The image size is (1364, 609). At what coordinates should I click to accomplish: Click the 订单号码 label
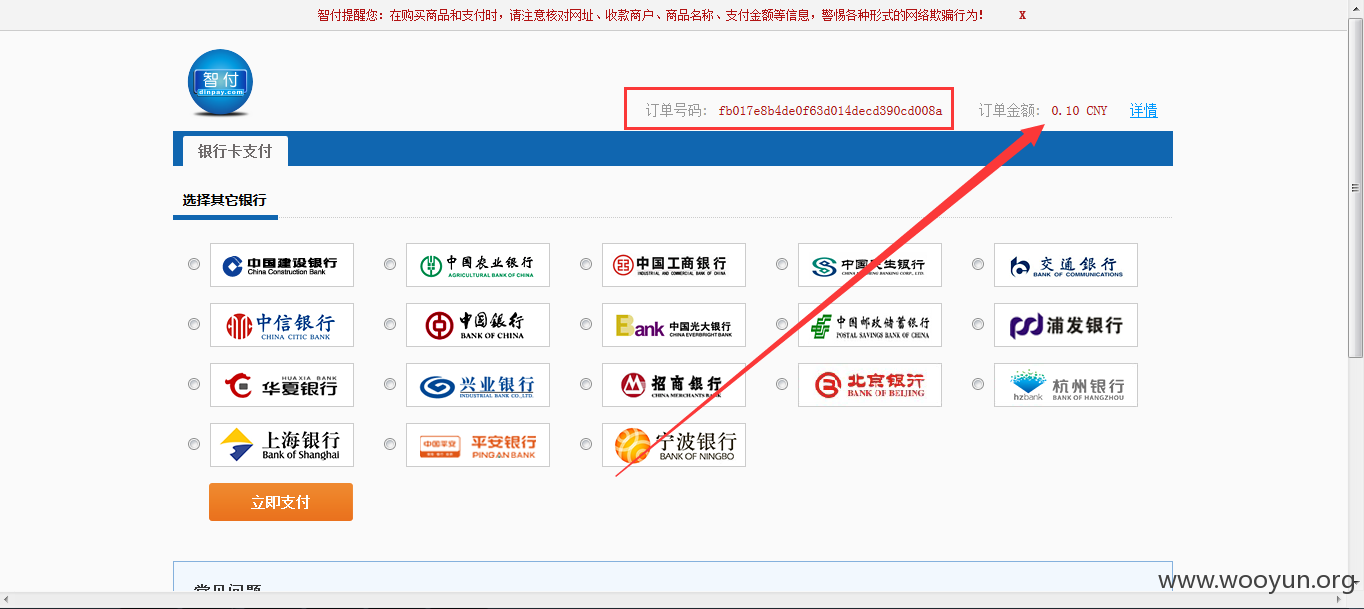[x=677, y=111]
